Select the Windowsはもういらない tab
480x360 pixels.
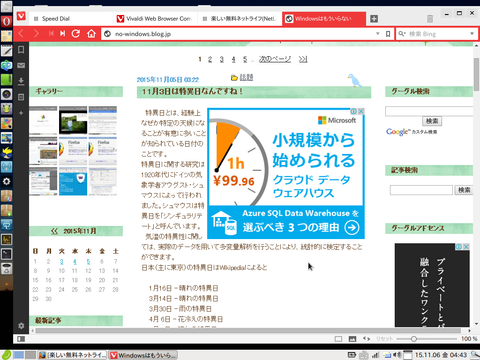[x=324, y=19]
